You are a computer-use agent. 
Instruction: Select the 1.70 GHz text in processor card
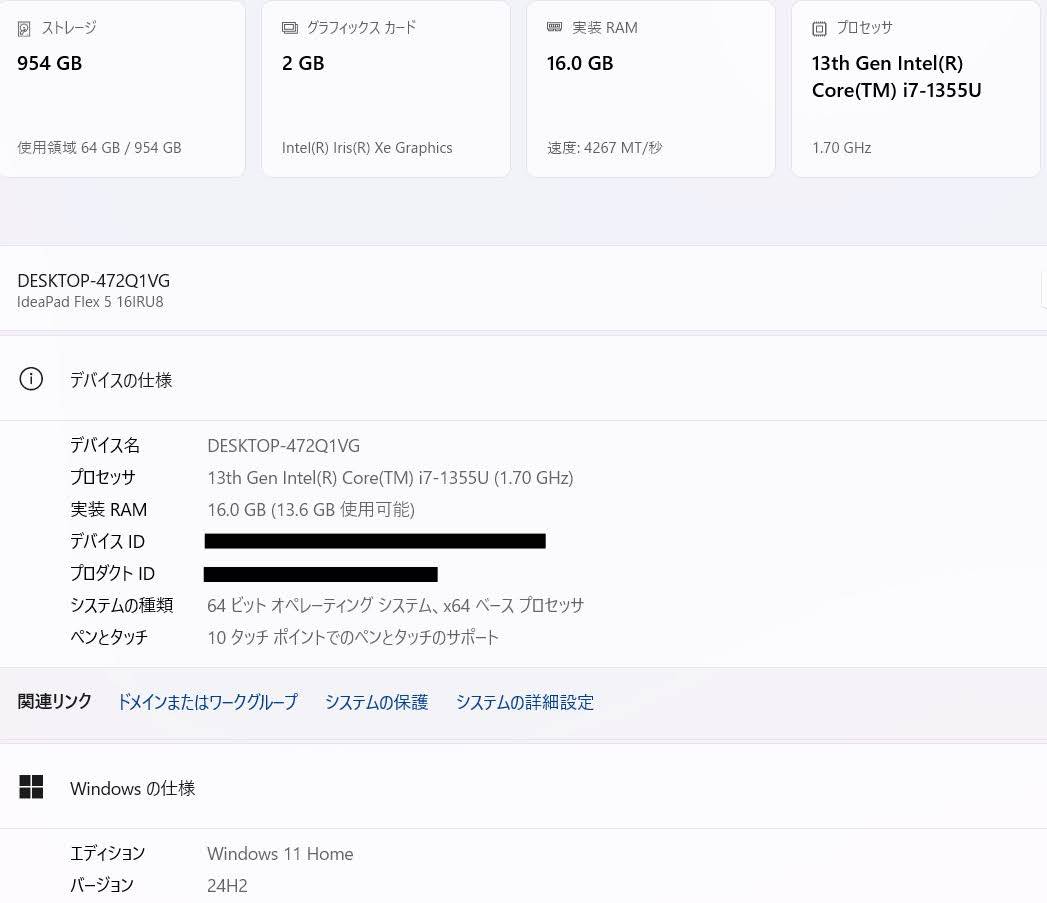tap(841, 148)
